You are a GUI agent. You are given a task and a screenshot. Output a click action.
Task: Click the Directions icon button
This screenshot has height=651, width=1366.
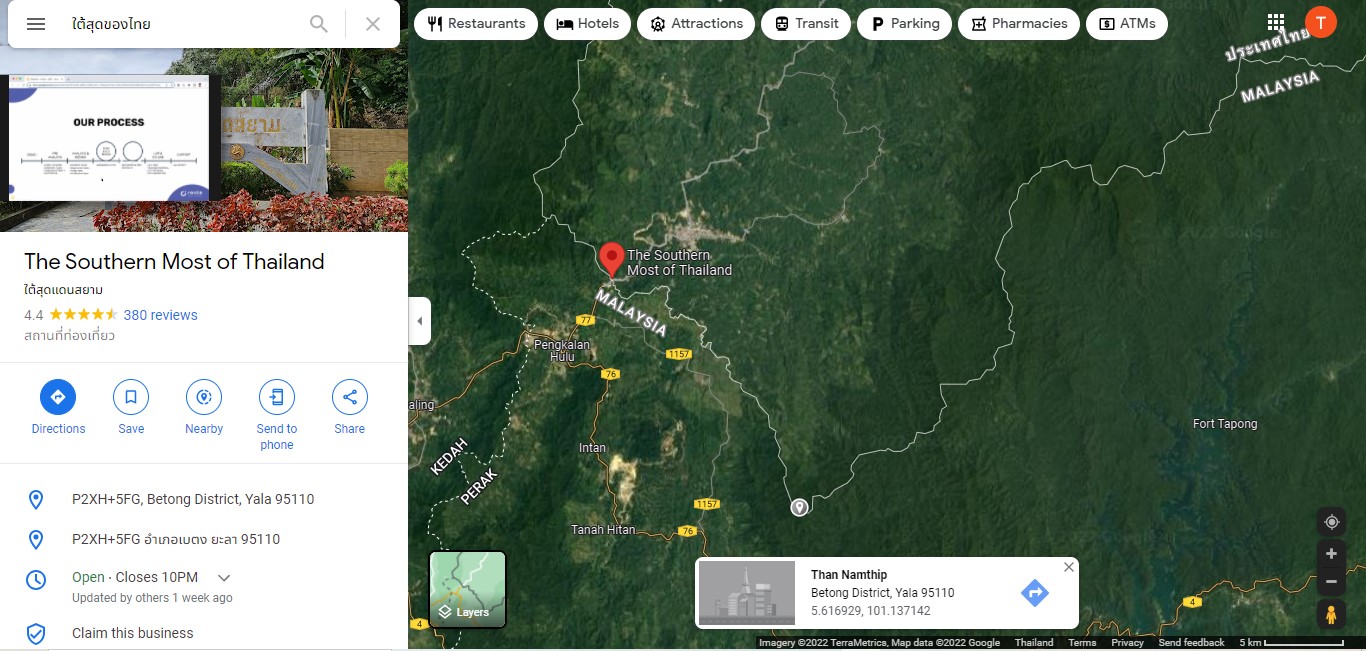[58, 397]
